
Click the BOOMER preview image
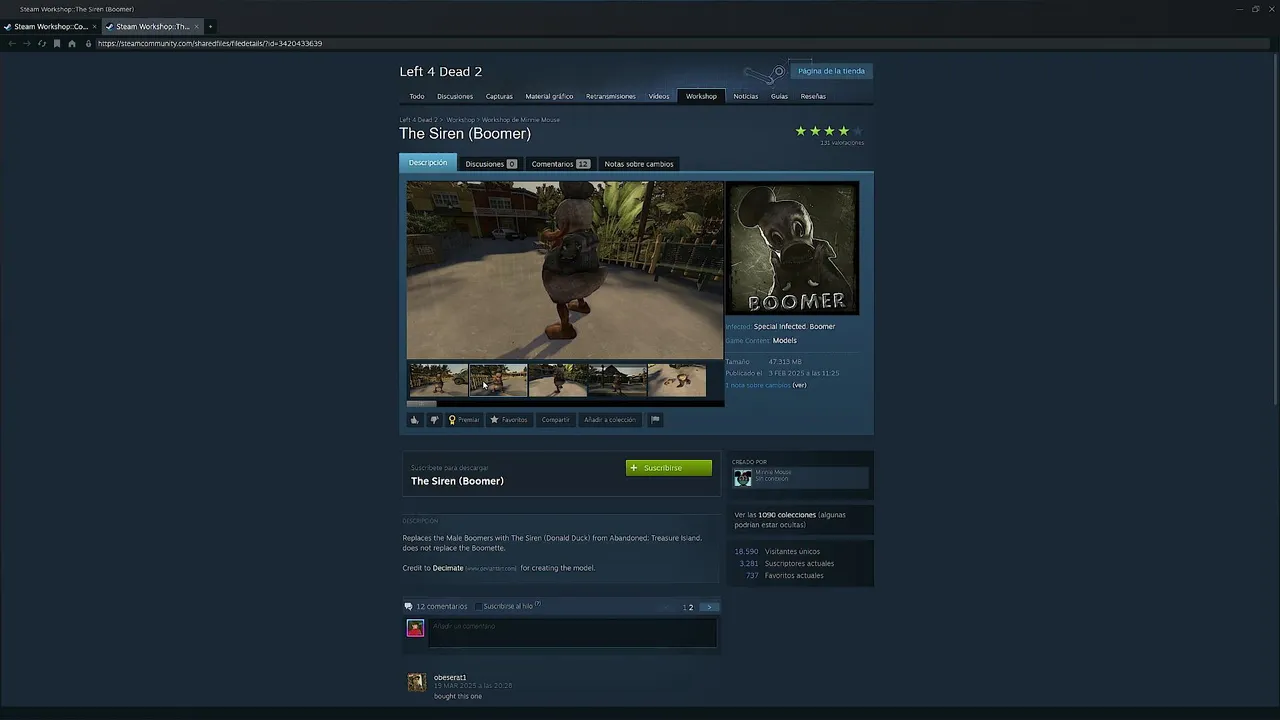coord(792,248)
